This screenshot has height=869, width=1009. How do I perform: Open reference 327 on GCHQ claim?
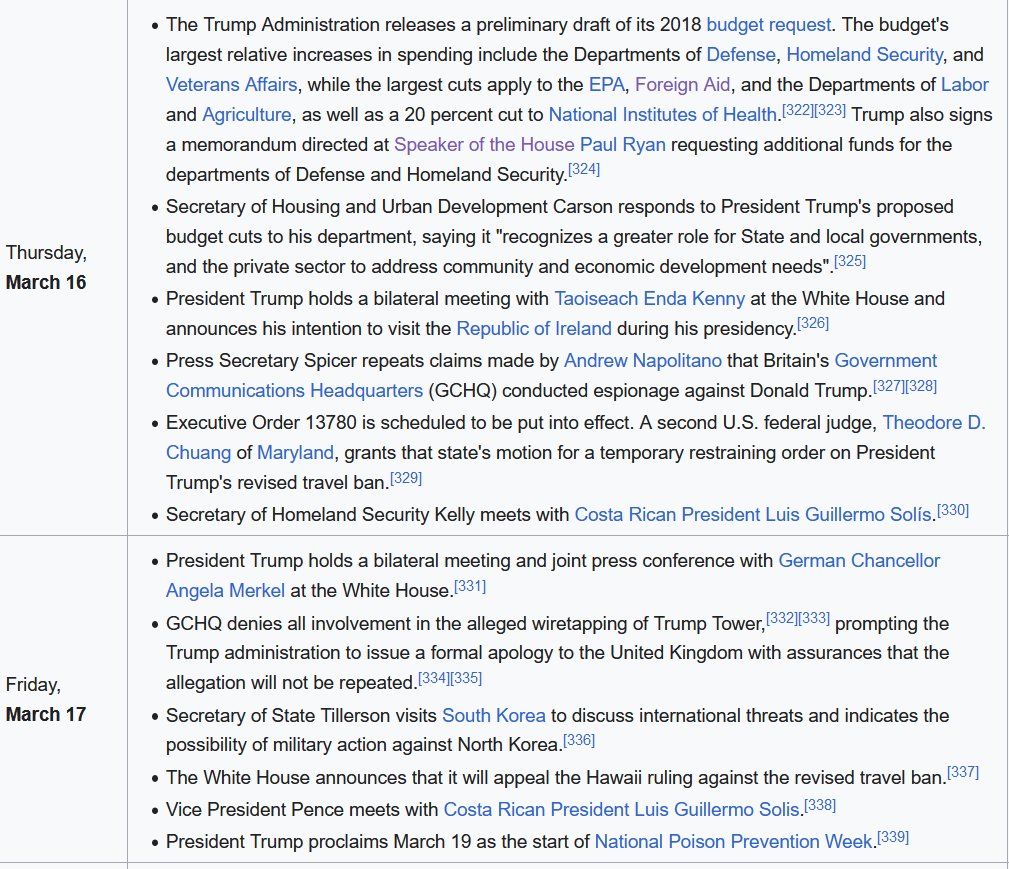pyautogui.click(x=889, y=386)
